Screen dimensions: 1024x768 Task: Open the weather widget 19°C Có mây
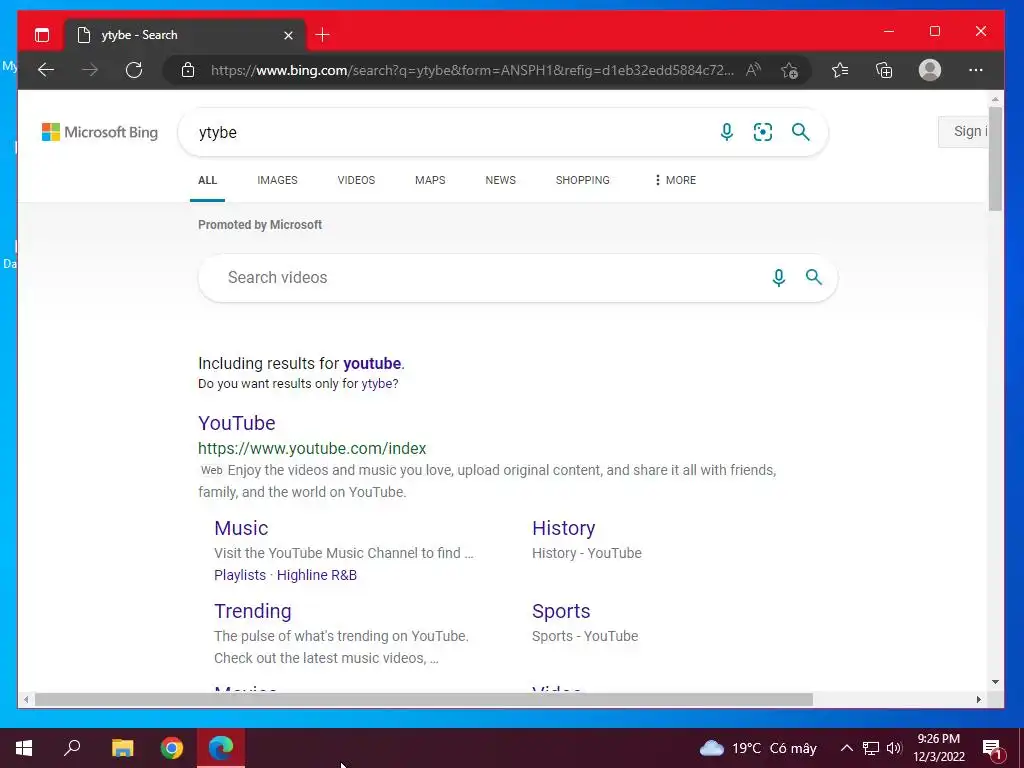[x=758, y=748]
